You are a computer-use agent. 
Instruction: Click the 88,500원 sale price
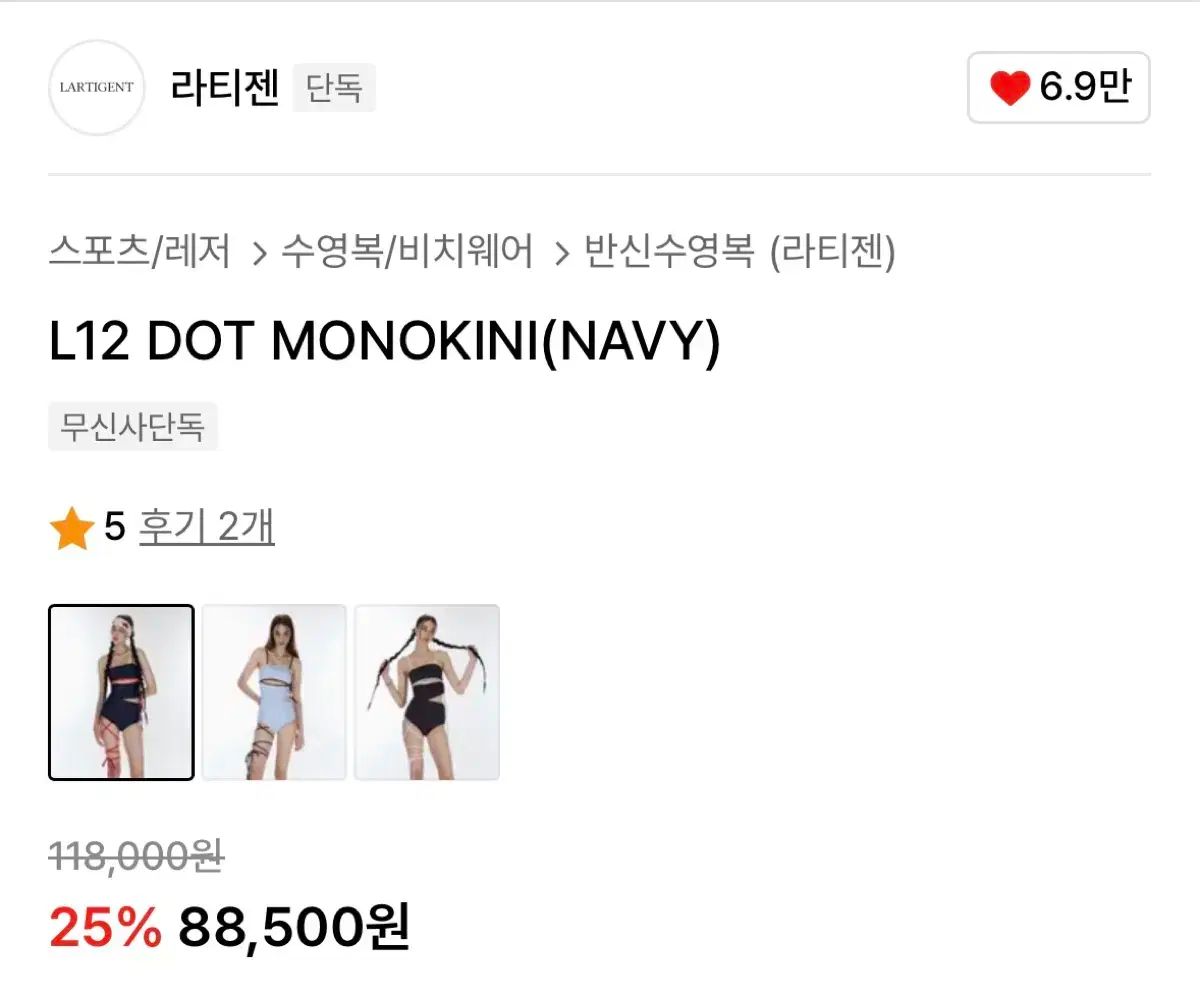tap(294, 927)
